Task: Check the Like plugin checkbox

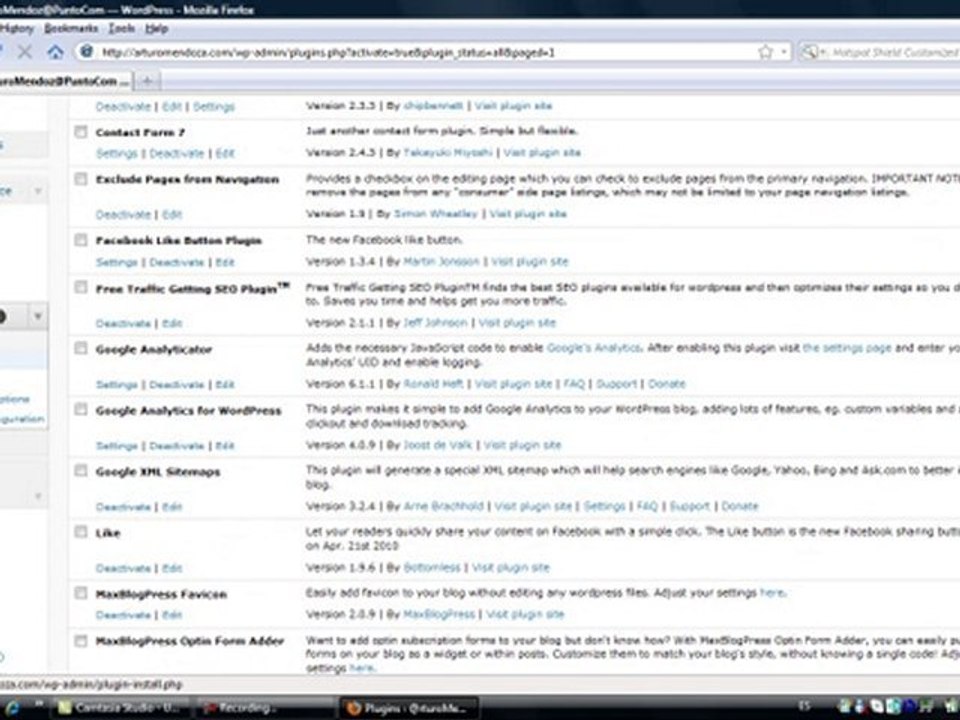Action: coord(81,532)
